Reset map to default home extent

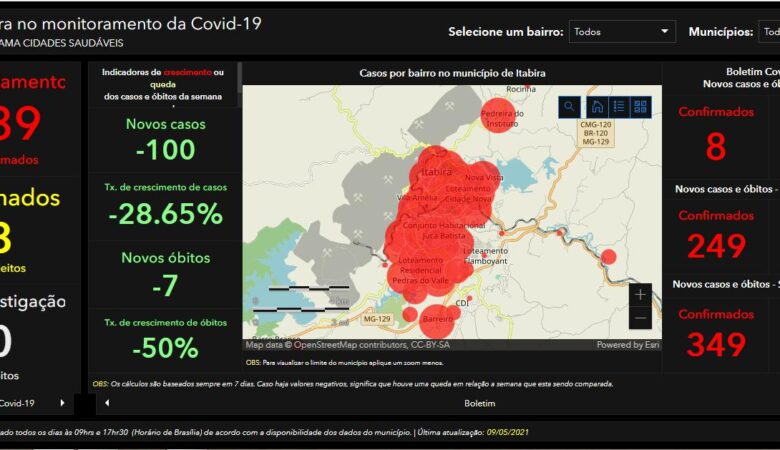pos(596,106)
